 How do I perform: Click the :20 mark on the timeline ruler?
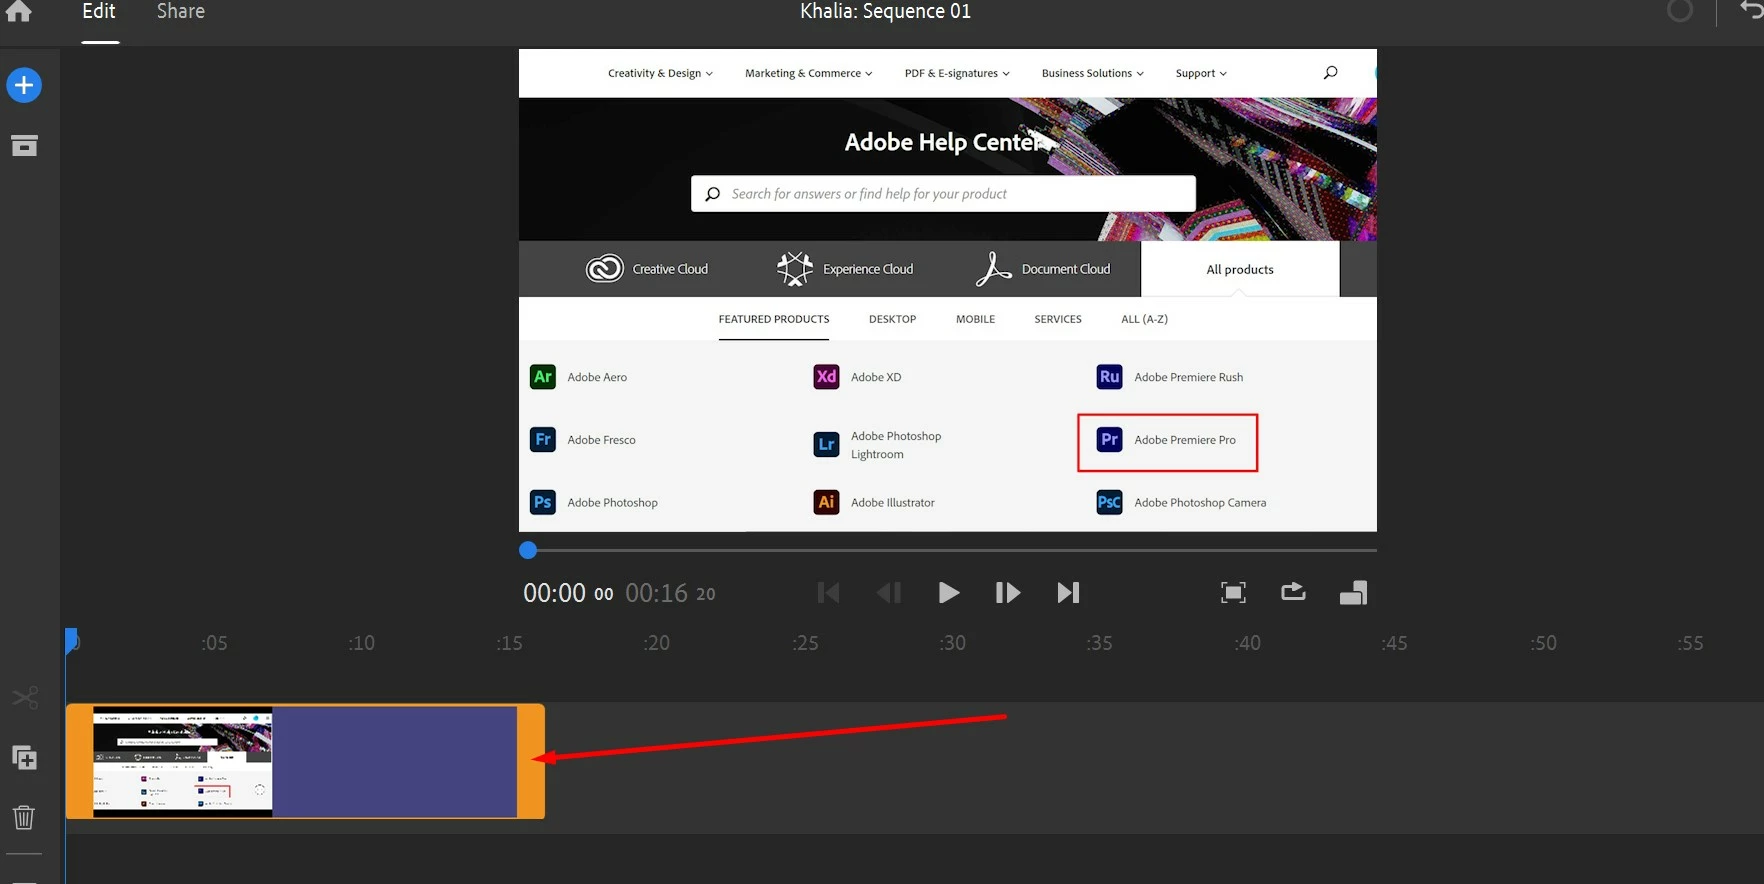coord(656,643)
